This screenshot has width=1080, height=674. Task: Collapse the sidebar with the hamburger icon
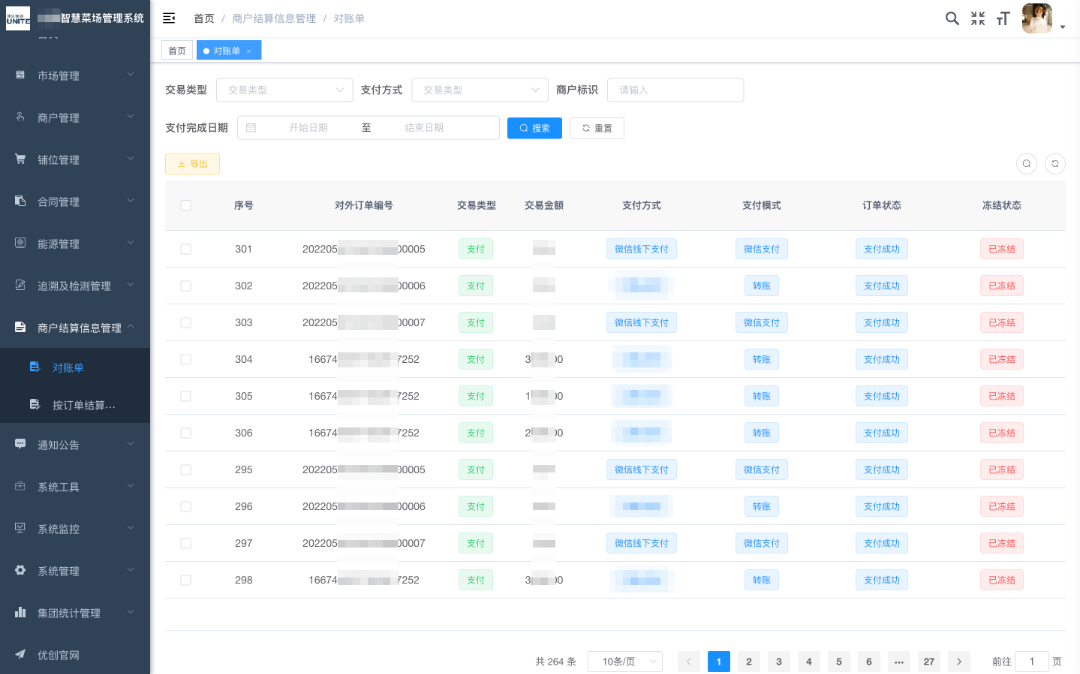[x=169, y=18]
